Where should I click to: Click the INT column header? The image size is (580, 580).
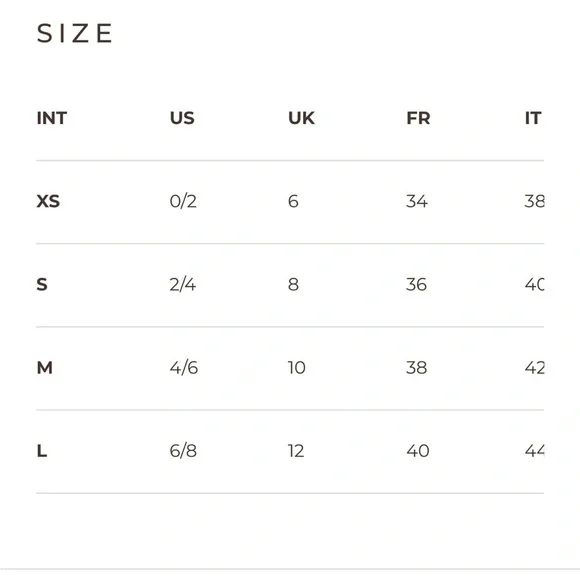tap(52, 118)
